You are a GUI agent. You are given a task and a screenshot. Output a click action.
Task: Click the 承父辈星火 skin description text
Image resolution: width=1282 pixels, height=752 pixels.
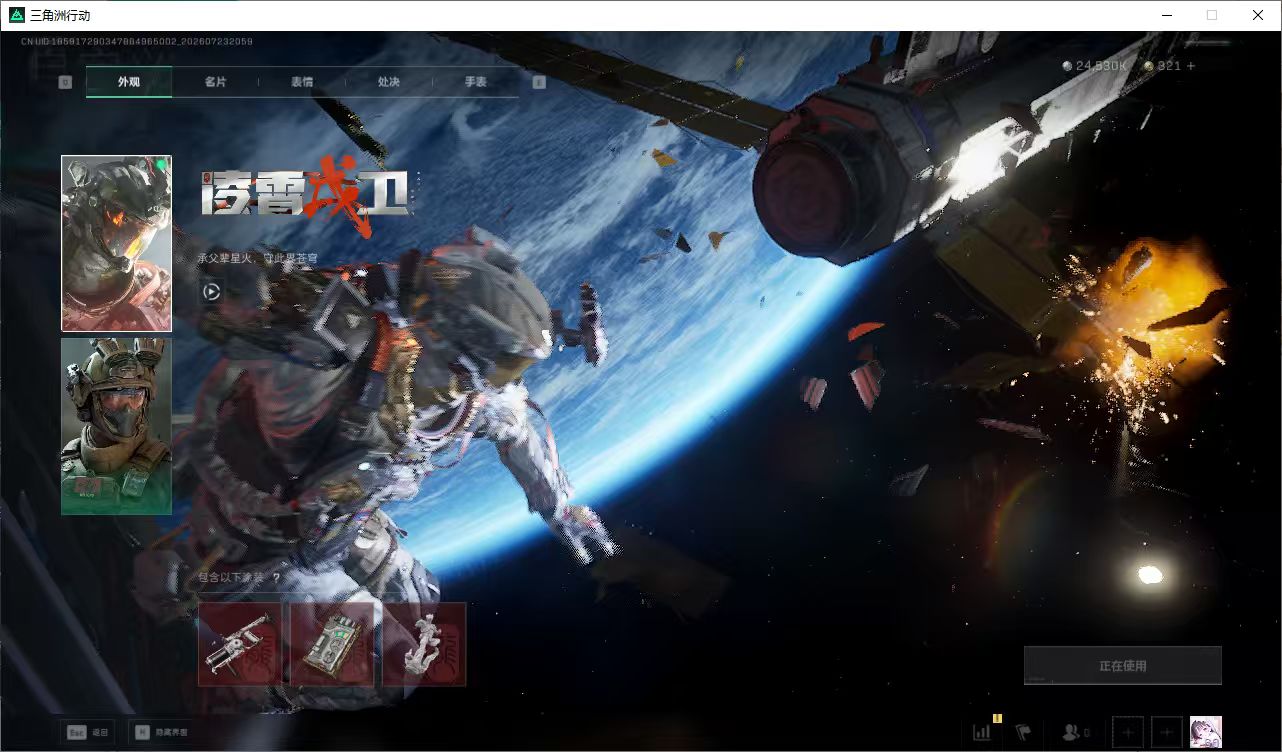[x=257, y=258]
